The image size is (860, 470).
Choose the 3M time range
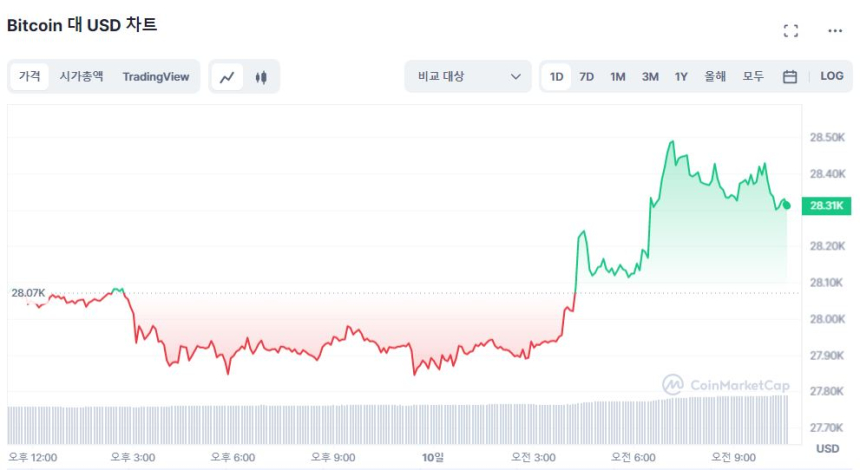tap(650, 77)
